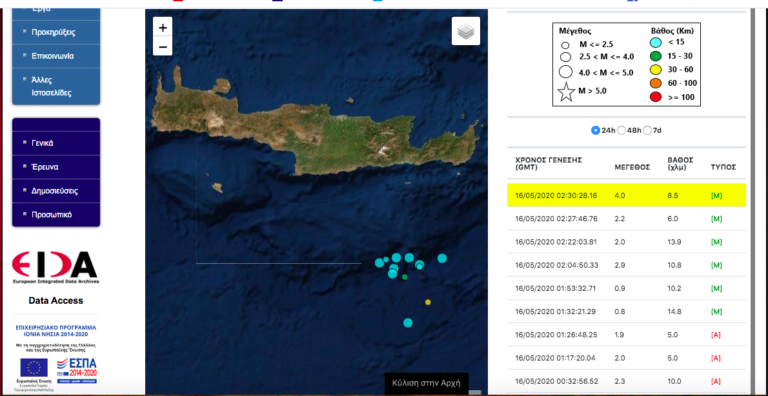Click the ΧΡΟΝΟΣ ΓΕΝΕΣΗΣ column header
768x396 pixels.
(549, 163)
